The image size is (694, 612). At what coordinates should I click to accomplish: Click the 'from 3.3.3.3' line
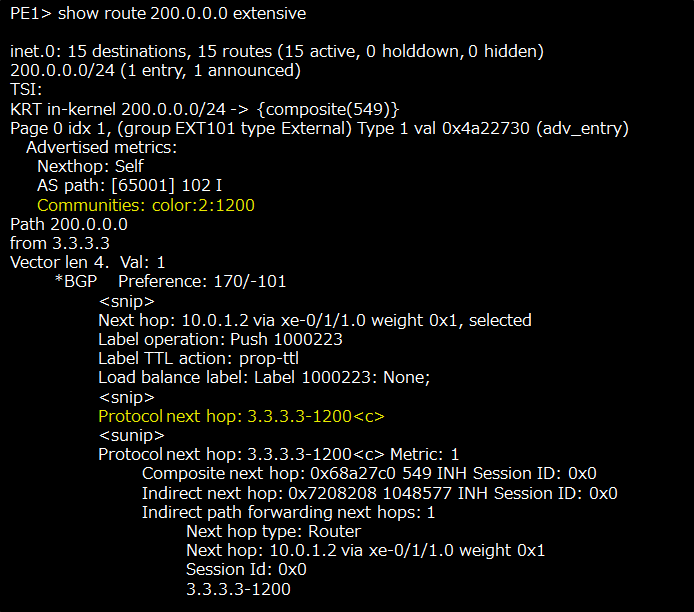(60, 243)
